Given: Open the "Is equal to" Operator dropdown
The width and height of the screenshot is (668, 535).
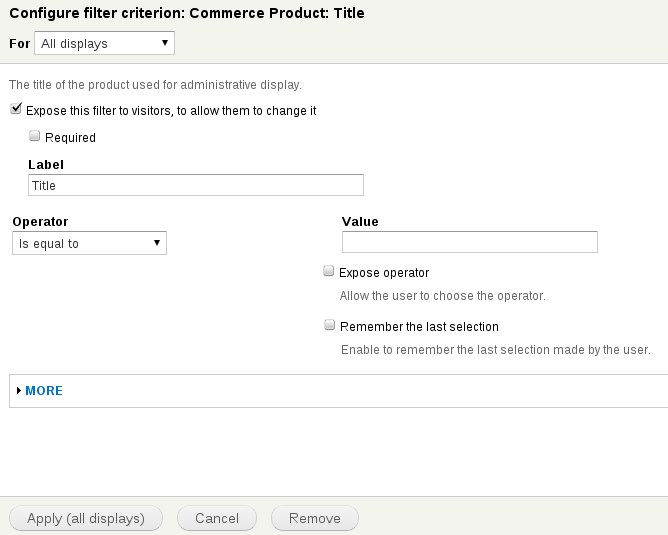Looking at the screenshot, I should (x=89, y=243).
